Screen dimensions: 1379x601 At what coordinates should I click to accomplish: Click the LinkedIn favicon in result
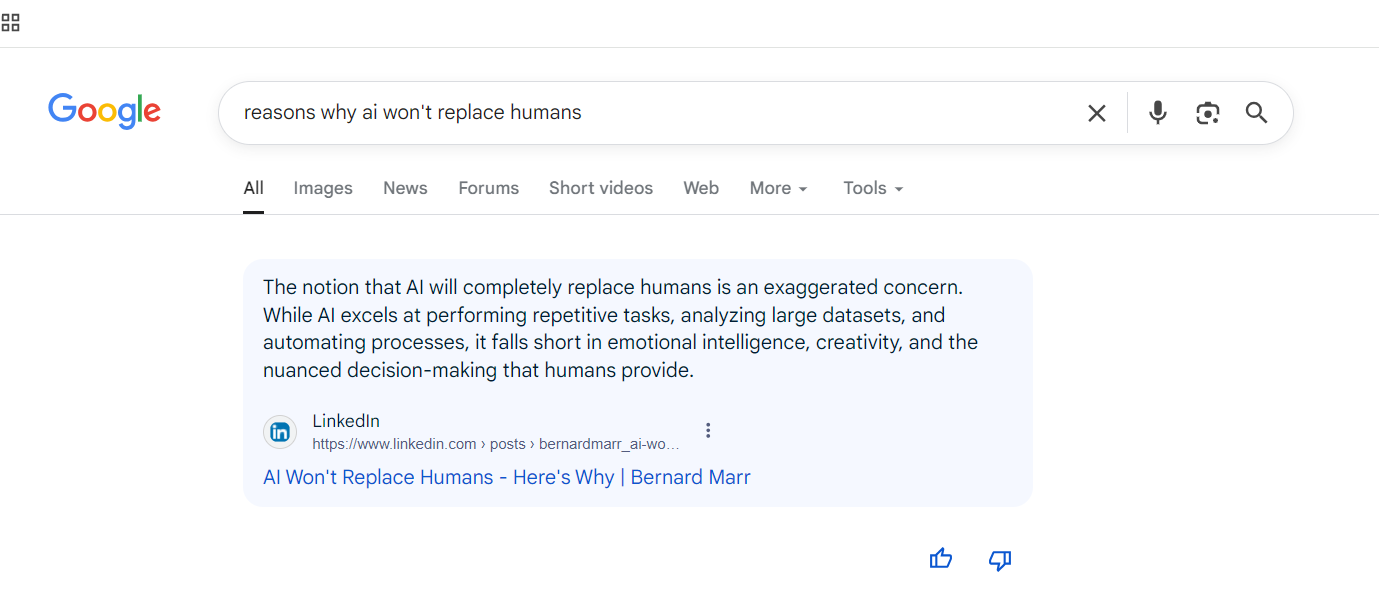click(280, 432)
